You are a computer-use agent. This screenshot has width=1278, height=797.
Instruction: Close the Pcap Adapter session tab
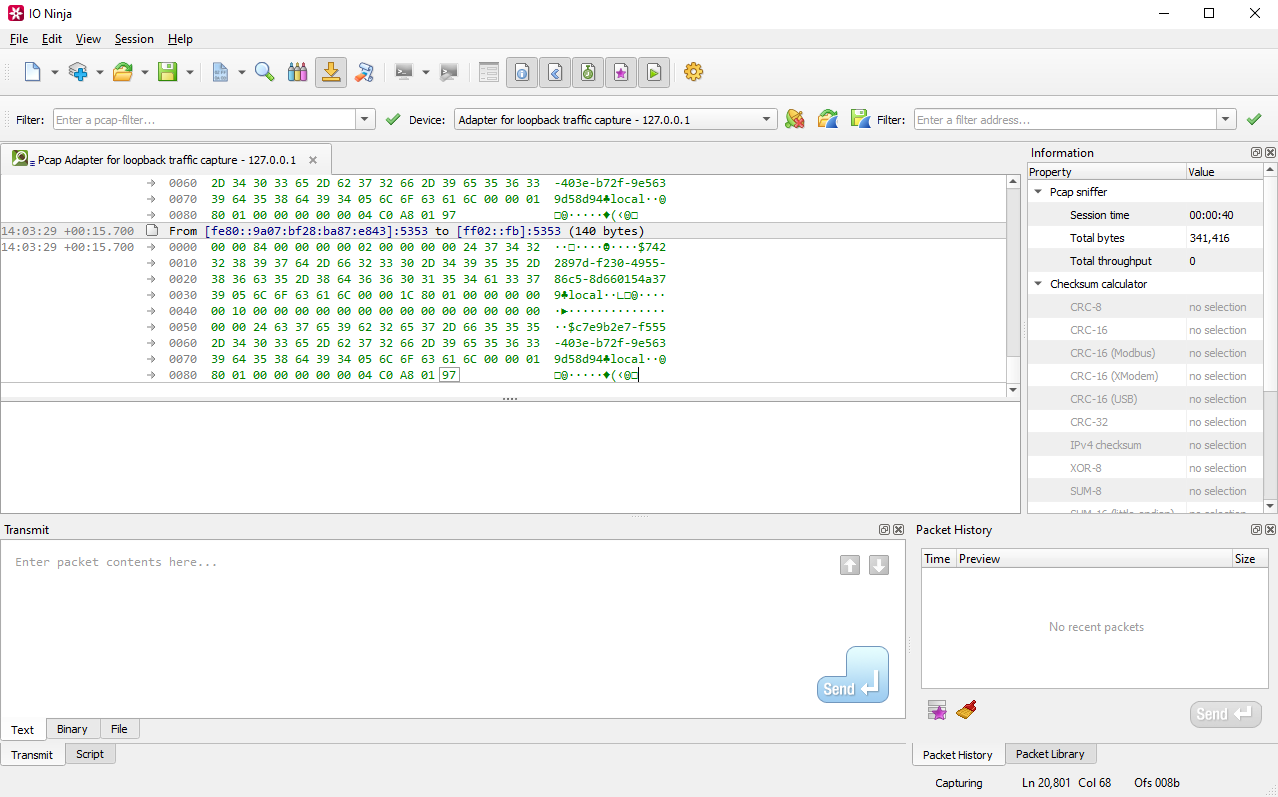312,160
